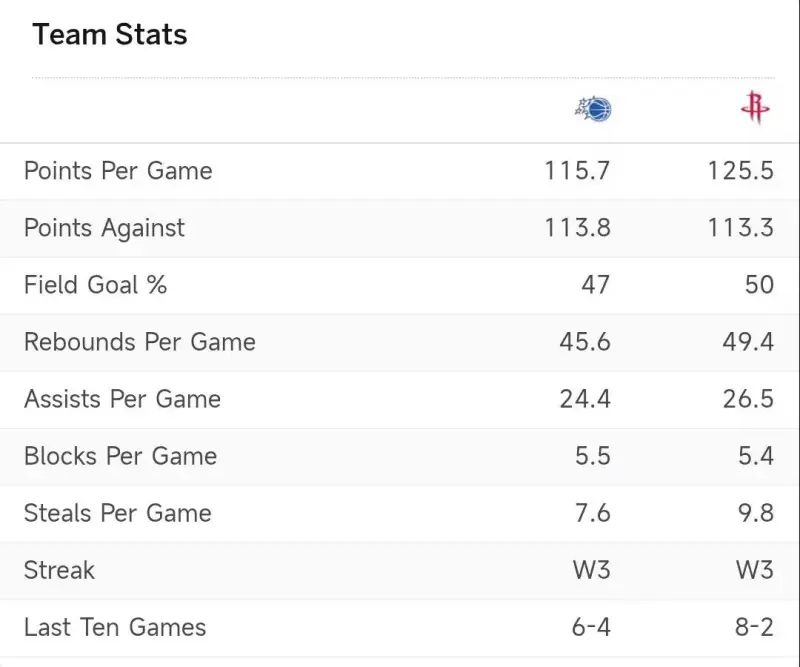This screenshot has width=800, height=667.
Task: Click the Rebounds Per Game label
Action: pyautogui.click(x=140, y=342)
